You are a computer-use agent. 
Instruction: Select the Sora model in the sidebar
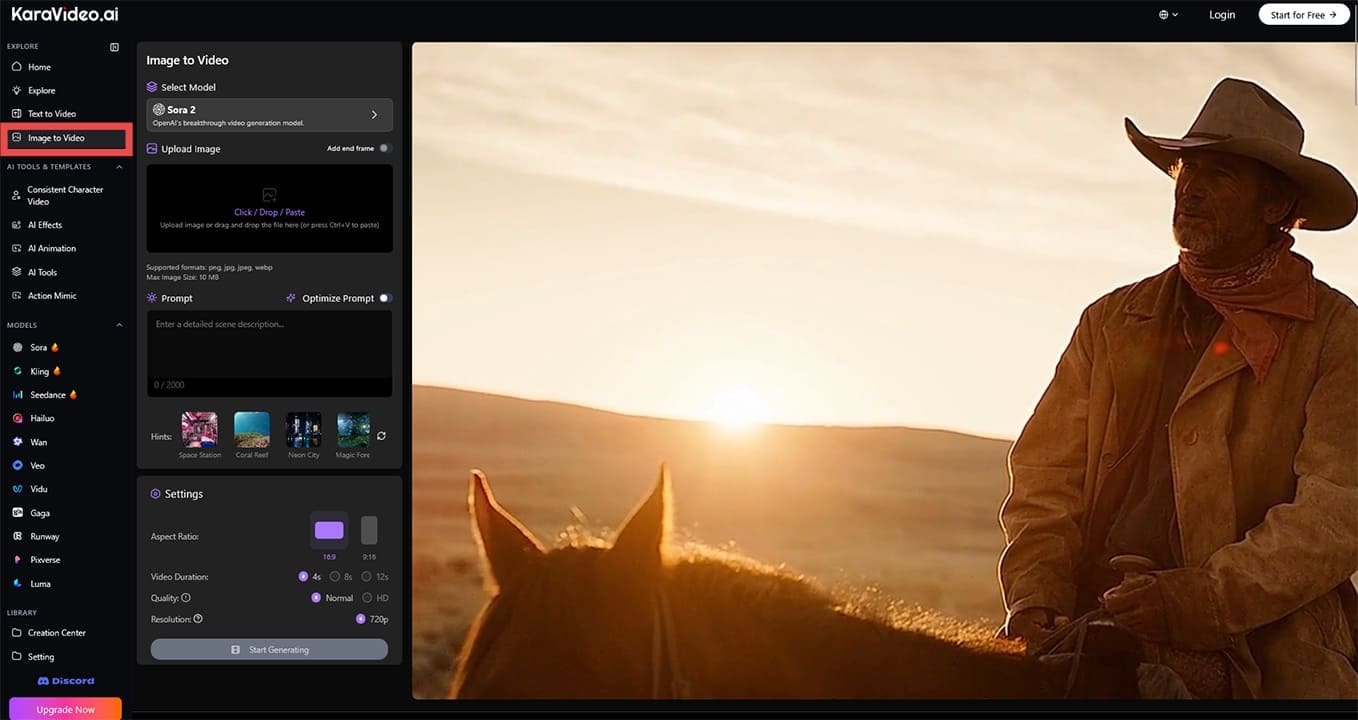point(39,347)
